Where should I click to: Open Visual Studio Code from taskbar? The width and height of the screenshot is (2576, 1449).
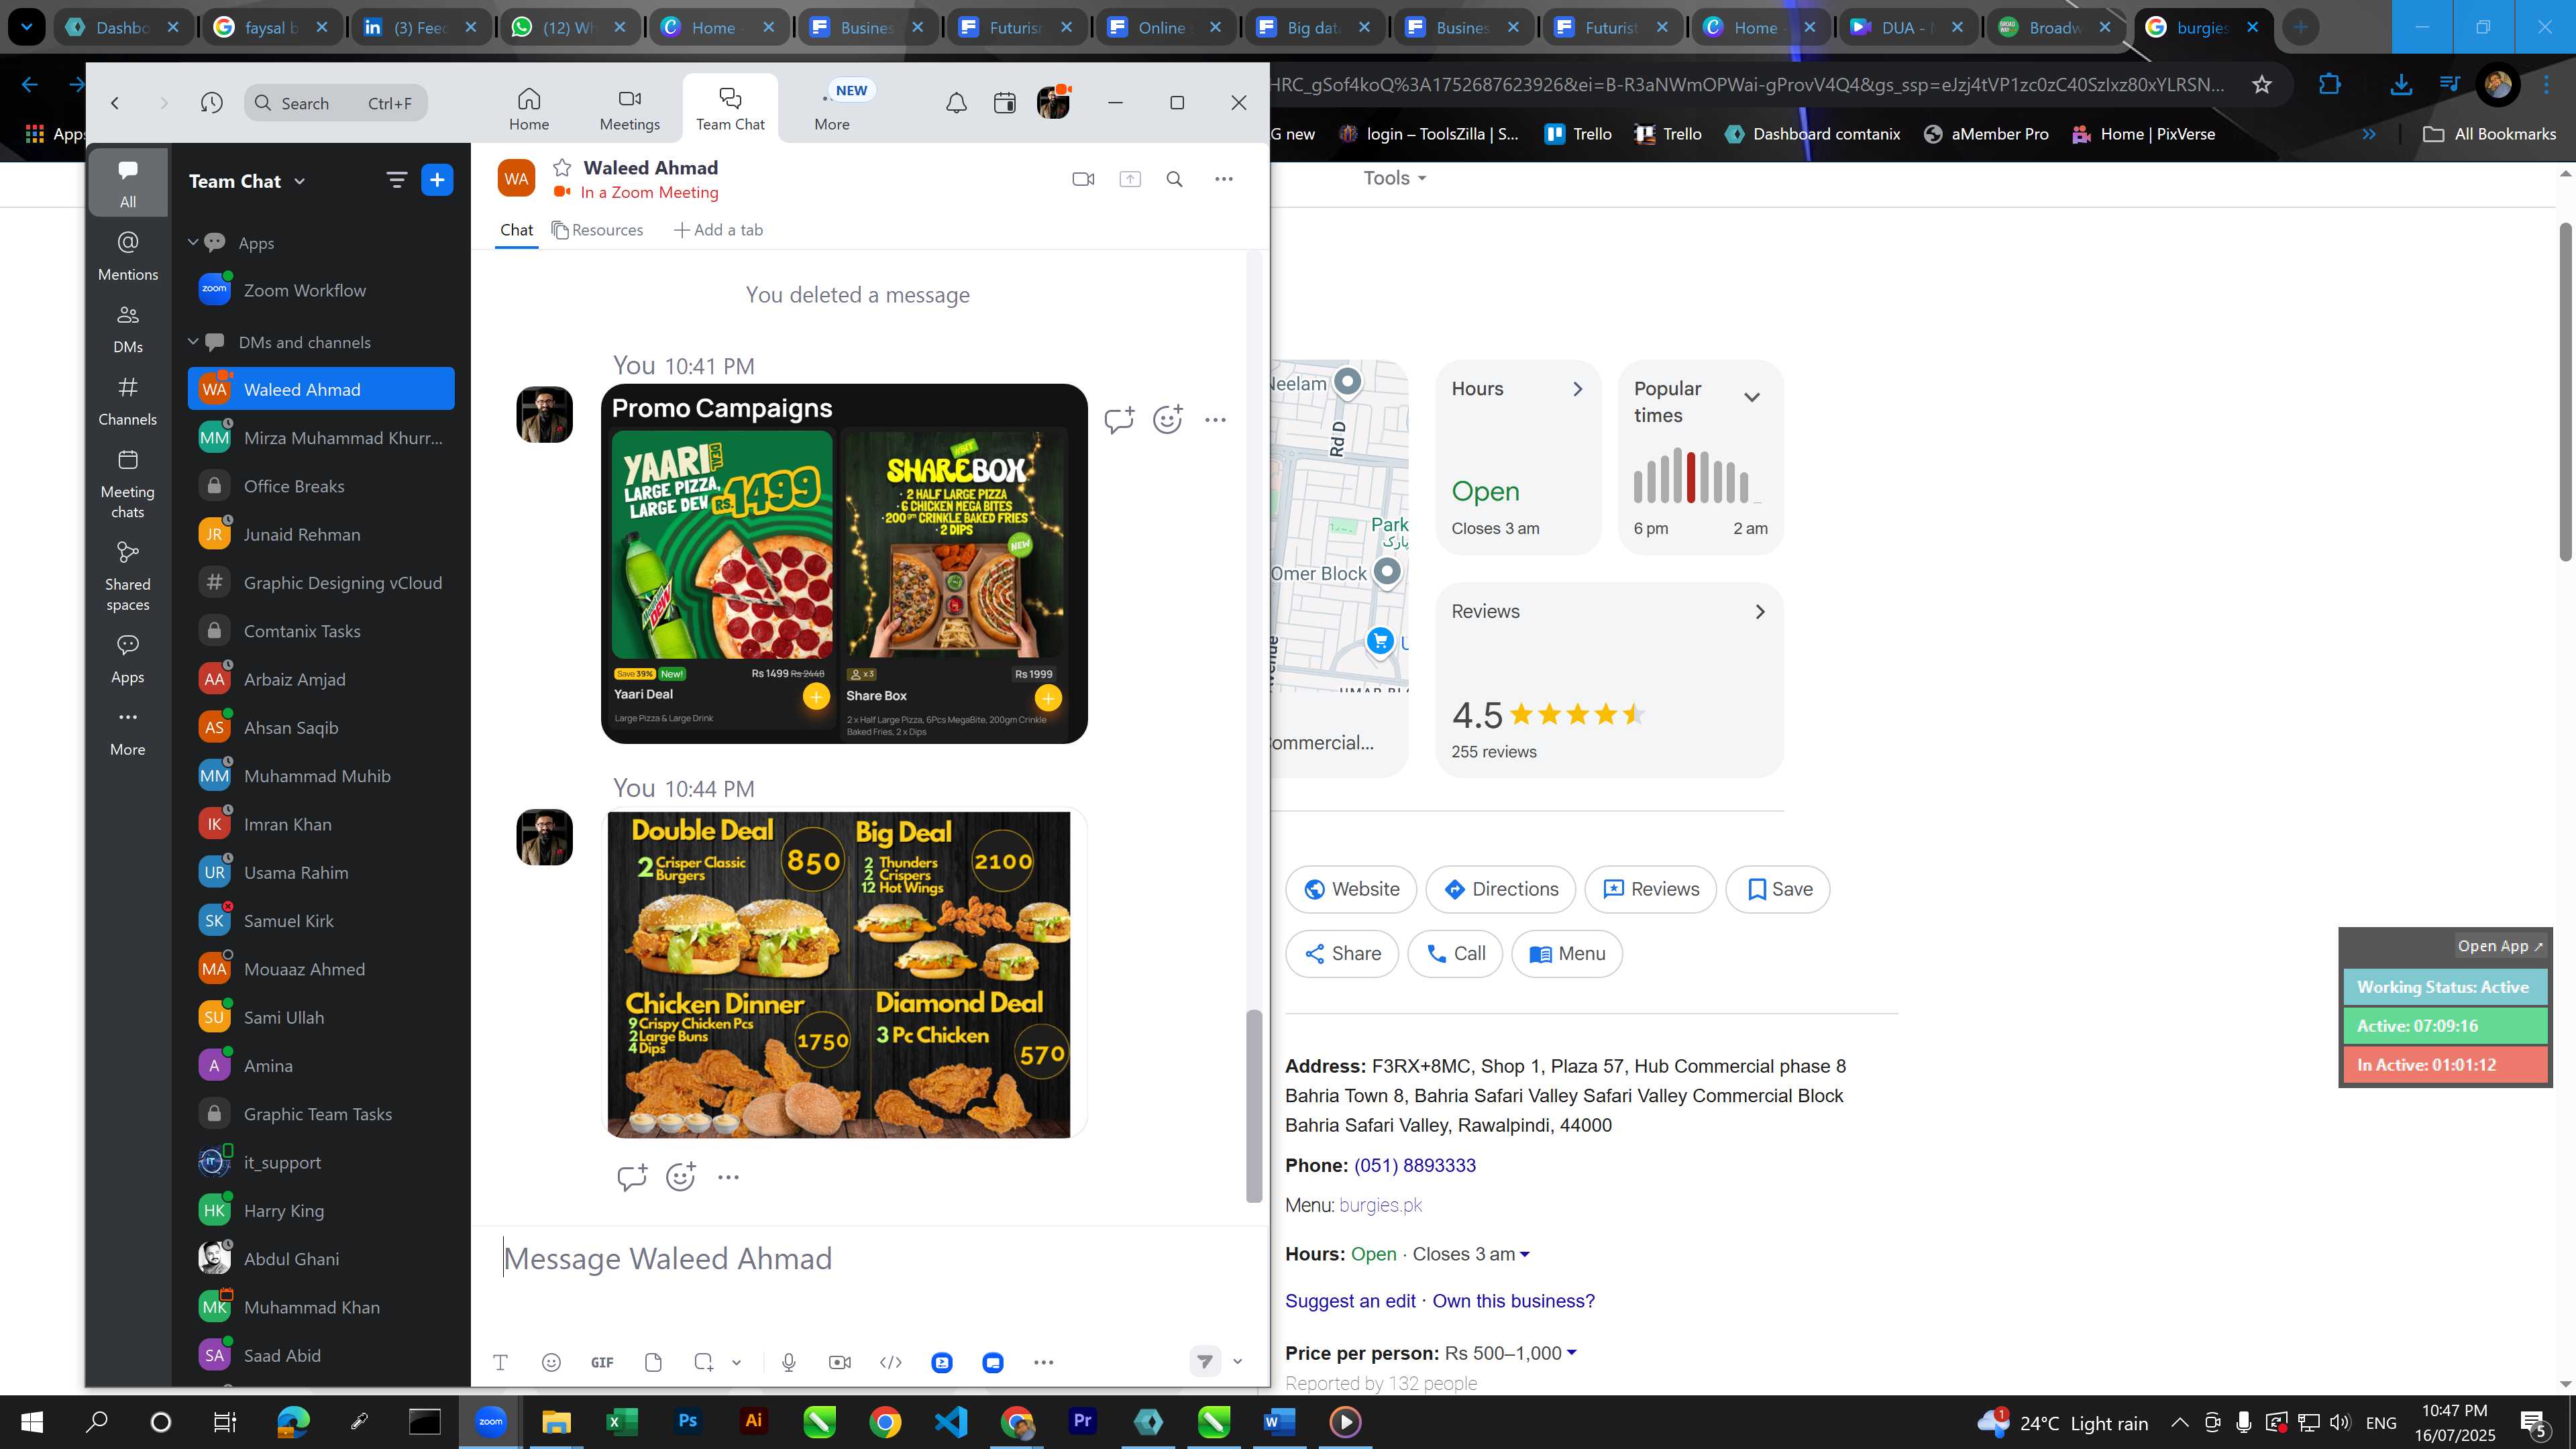tap(950, 1421)
